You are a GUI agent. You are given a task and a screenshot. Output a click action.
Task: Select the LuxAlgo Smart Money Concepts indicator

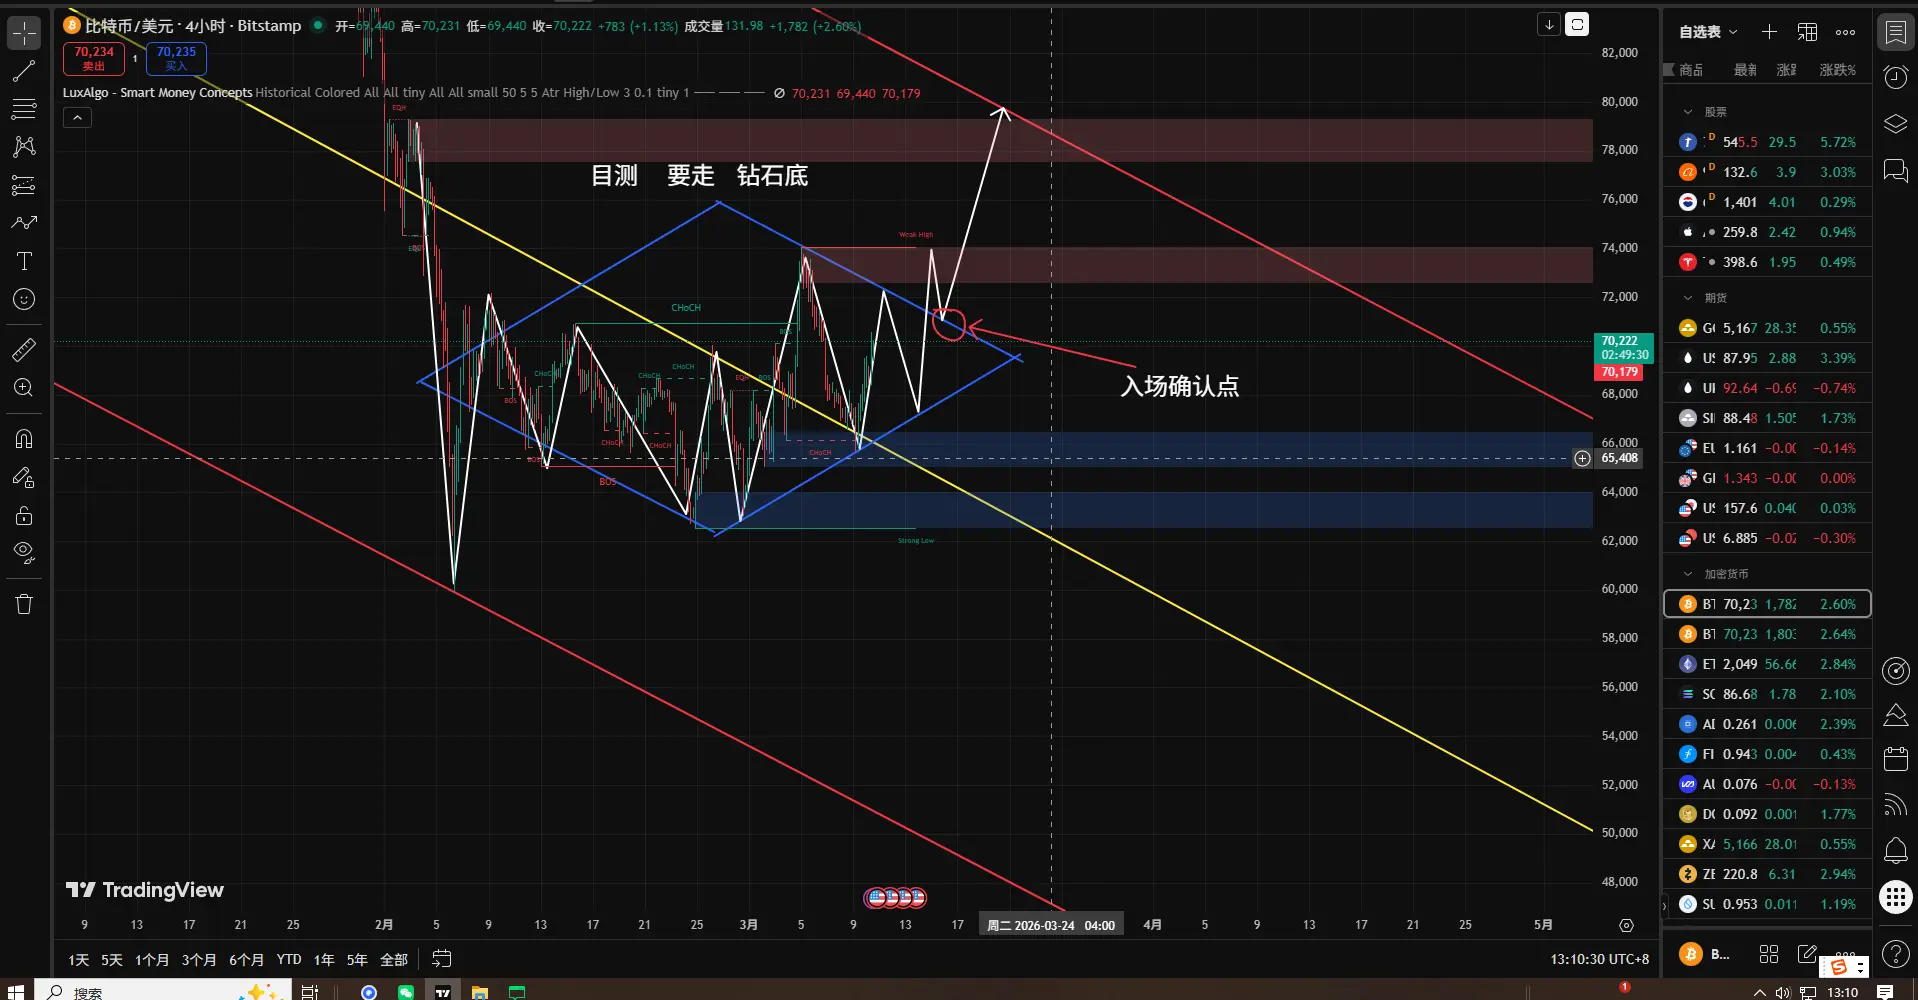click(158, 93)
